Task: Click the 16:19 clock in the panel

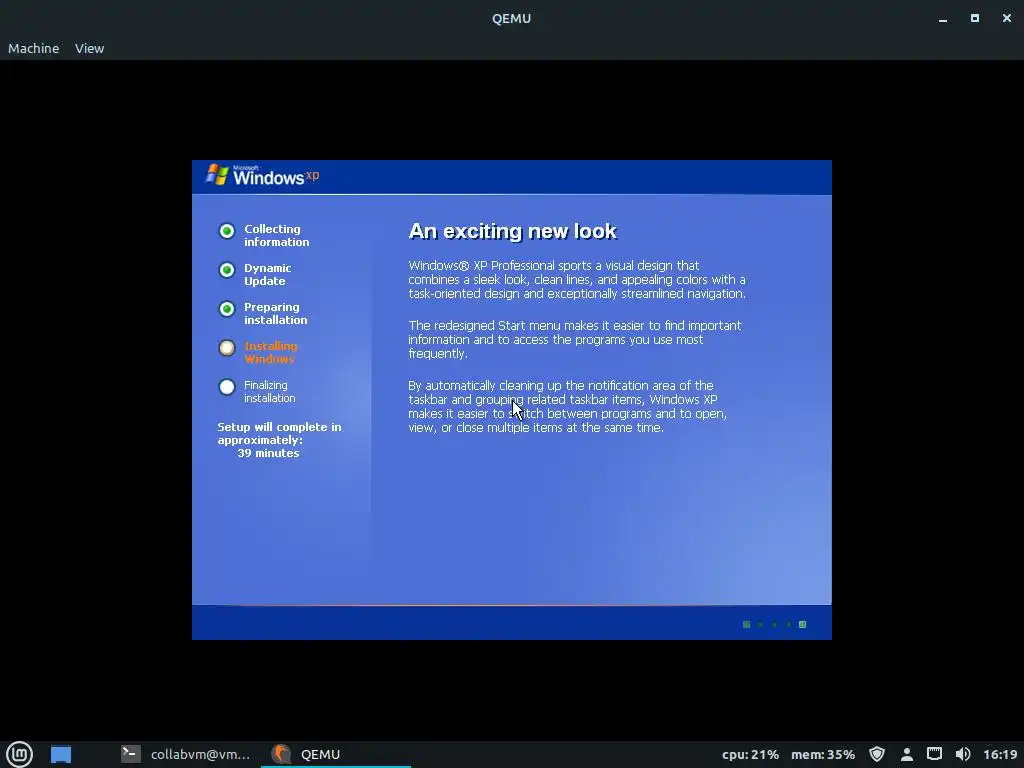Action: (1000, 754)
